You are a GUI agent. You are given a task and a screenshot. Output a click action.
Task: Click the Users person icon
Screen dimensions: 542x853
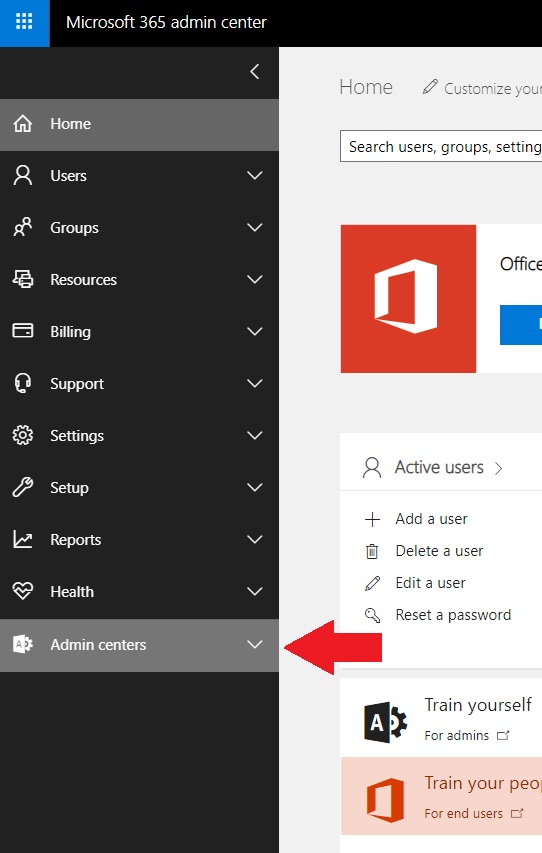click(22, 176)
